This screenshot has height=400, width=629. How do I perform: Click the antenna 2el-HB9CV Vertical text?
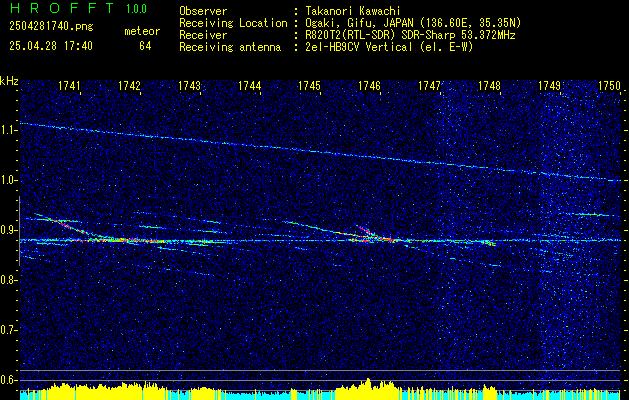click(x=387, y=47)
